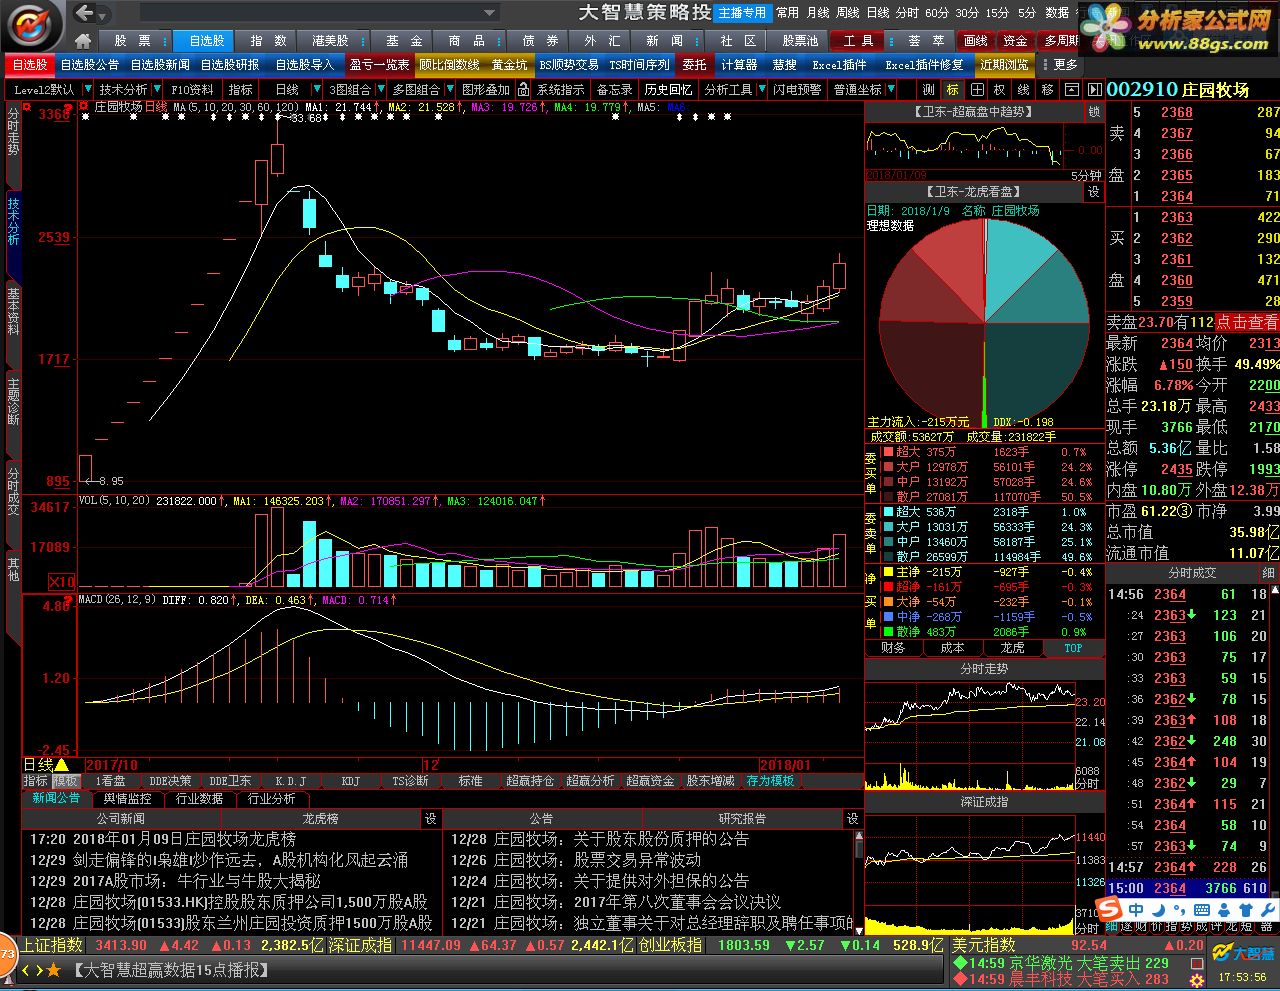
Task: Toggle 闪电预警 alert option
Action: pyautogui.click(x=797, y=89)
